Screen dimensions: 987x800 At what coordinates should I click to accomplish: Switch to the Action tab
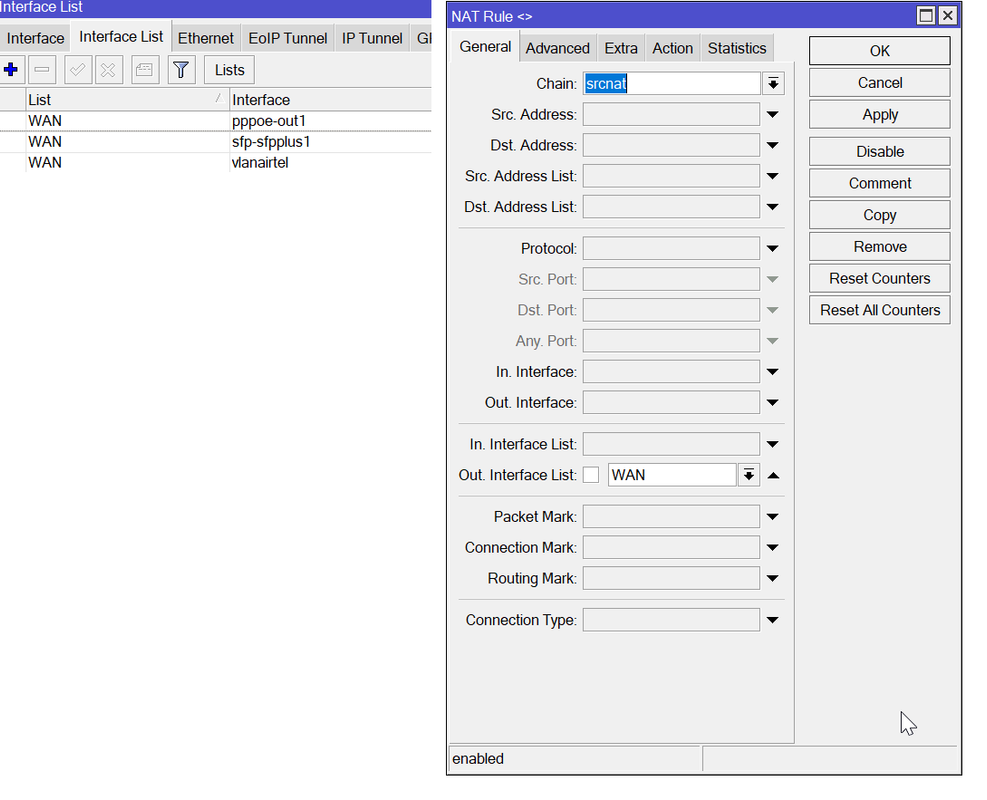pyautogui.click(x=672, y=48)
